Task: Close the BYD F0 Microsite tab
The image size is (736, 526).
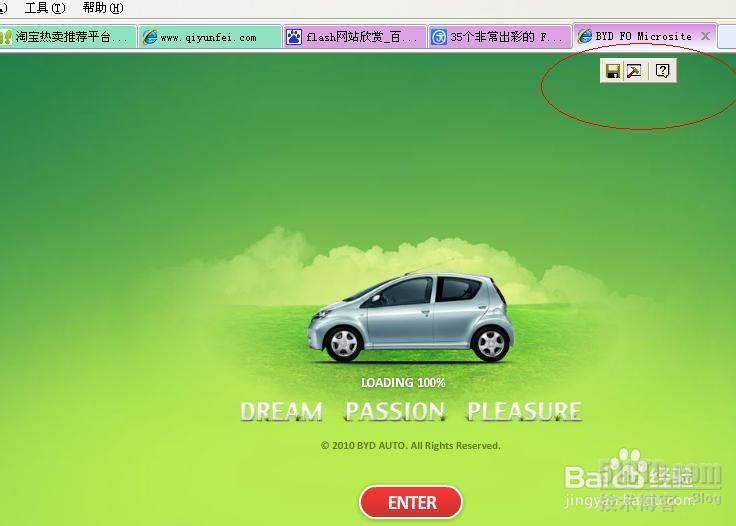Action: pyautogui.click(x=705, y=36)
